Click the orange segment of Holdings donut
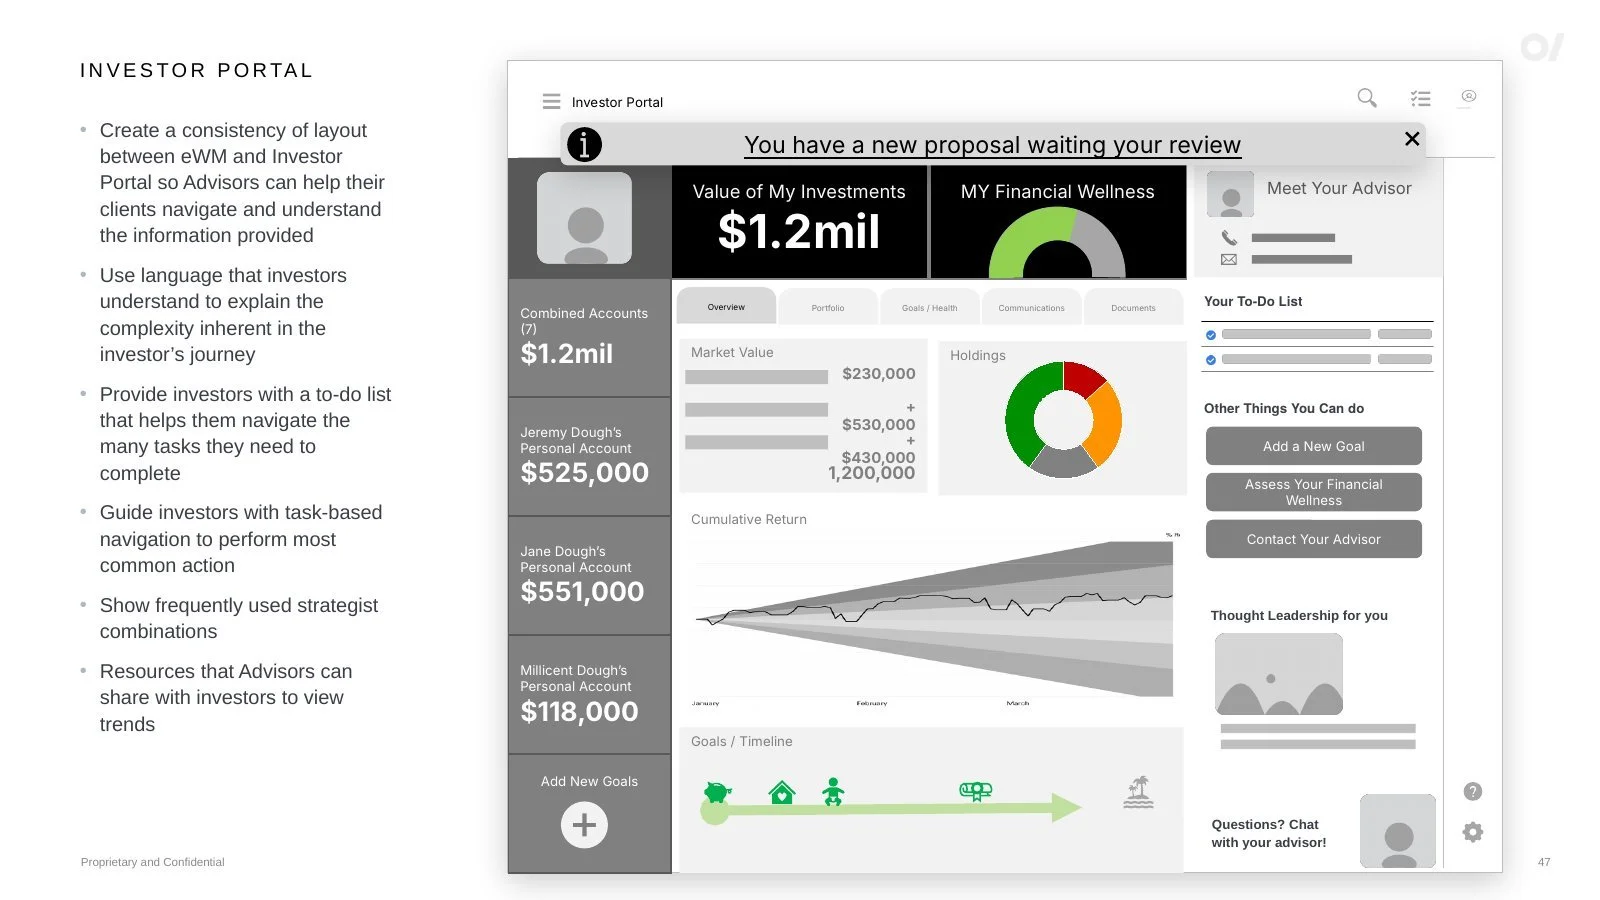 coord(1107,424)
